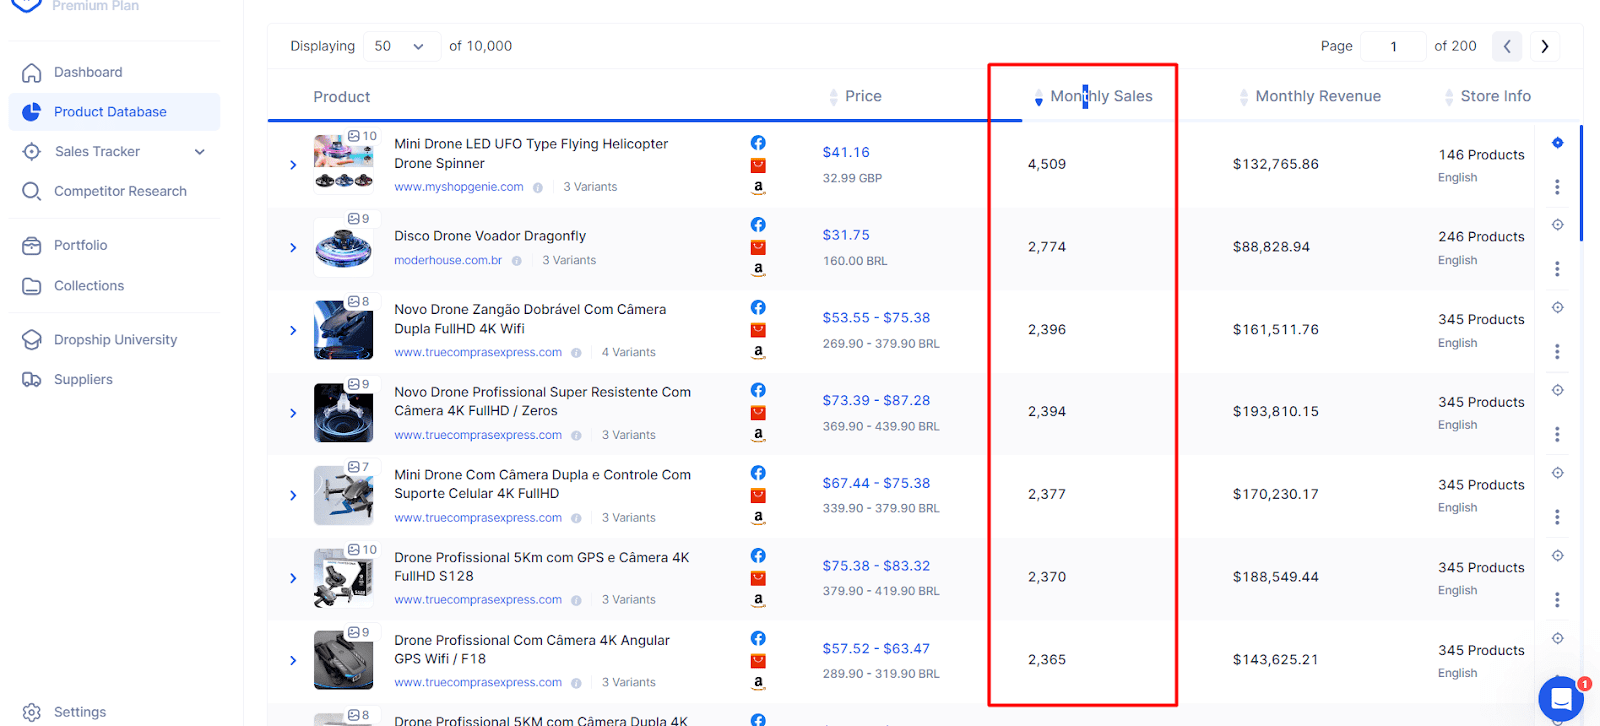Track the Mini Drone LED UFO product
Image resolution: width=1600 pixels, height=726 pixels.
pos(1557,143)
